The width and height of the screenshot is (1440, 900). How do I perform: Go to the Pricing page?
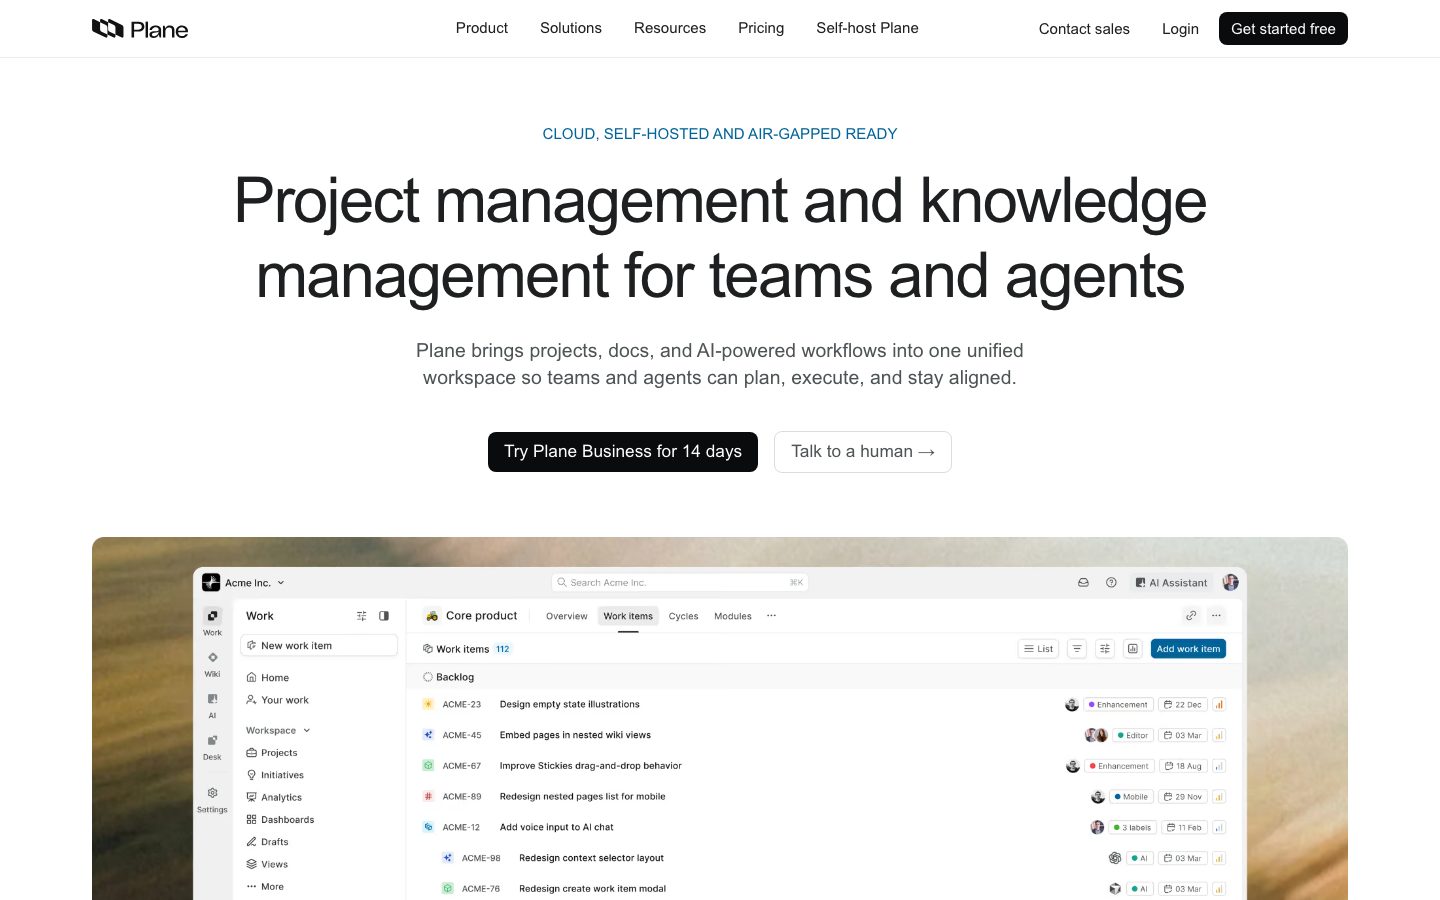pyautogui.click(x=761, y=28)
